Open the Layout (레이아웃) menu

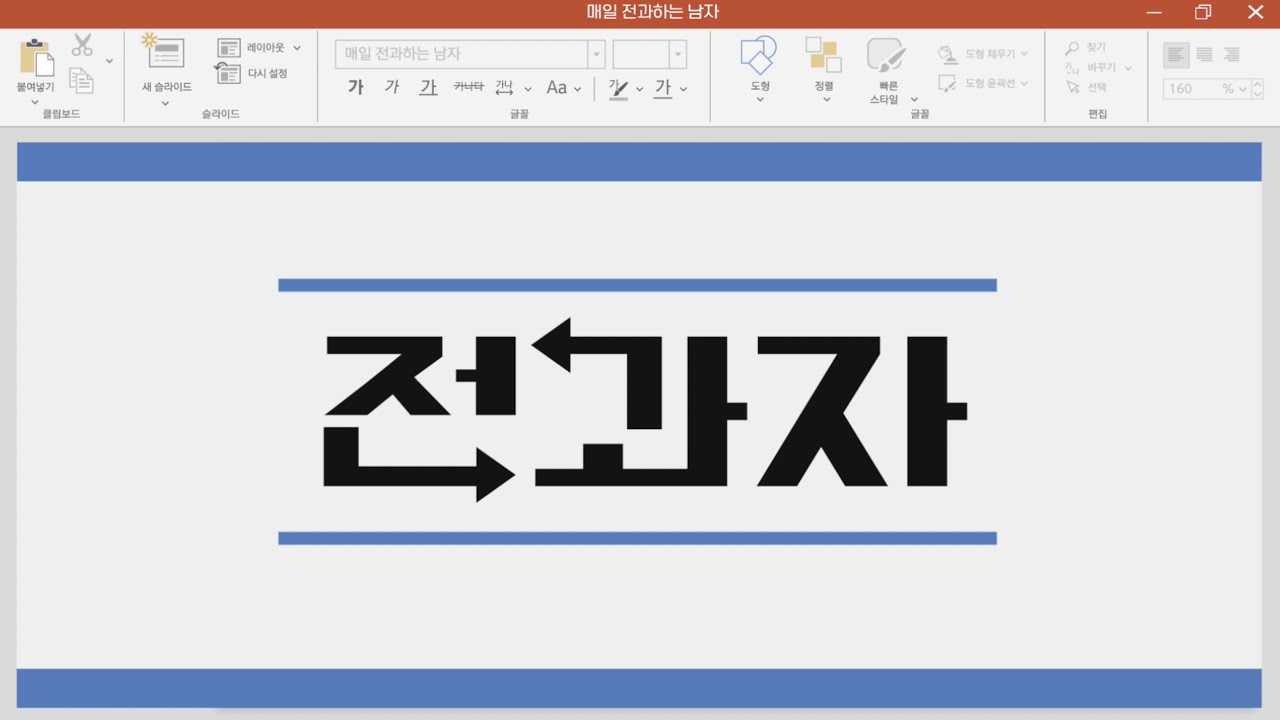[260, 47]
